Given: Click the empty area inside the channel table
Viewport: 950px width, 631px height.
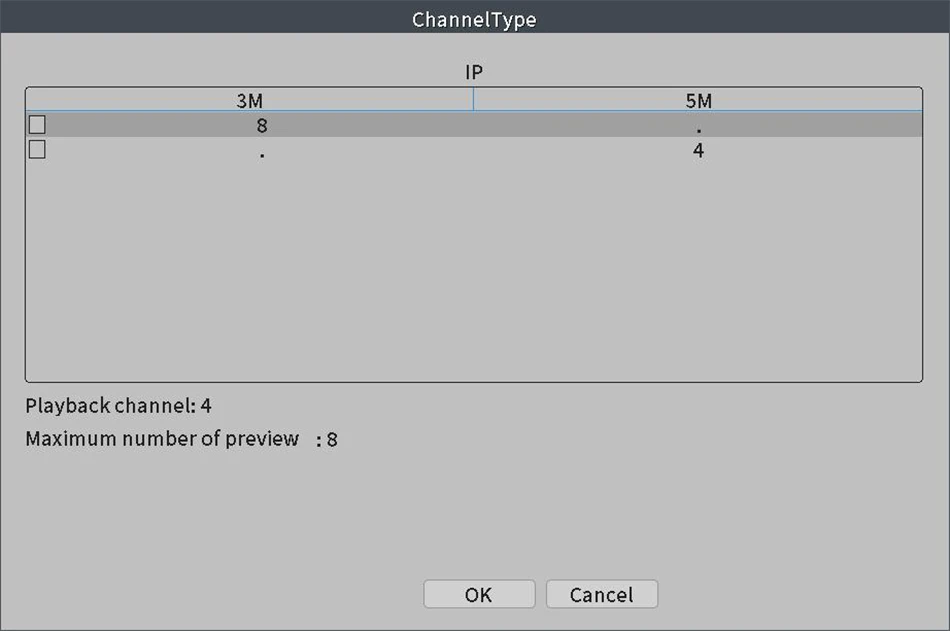Looking at the screenshot, I should click(473, 270).
